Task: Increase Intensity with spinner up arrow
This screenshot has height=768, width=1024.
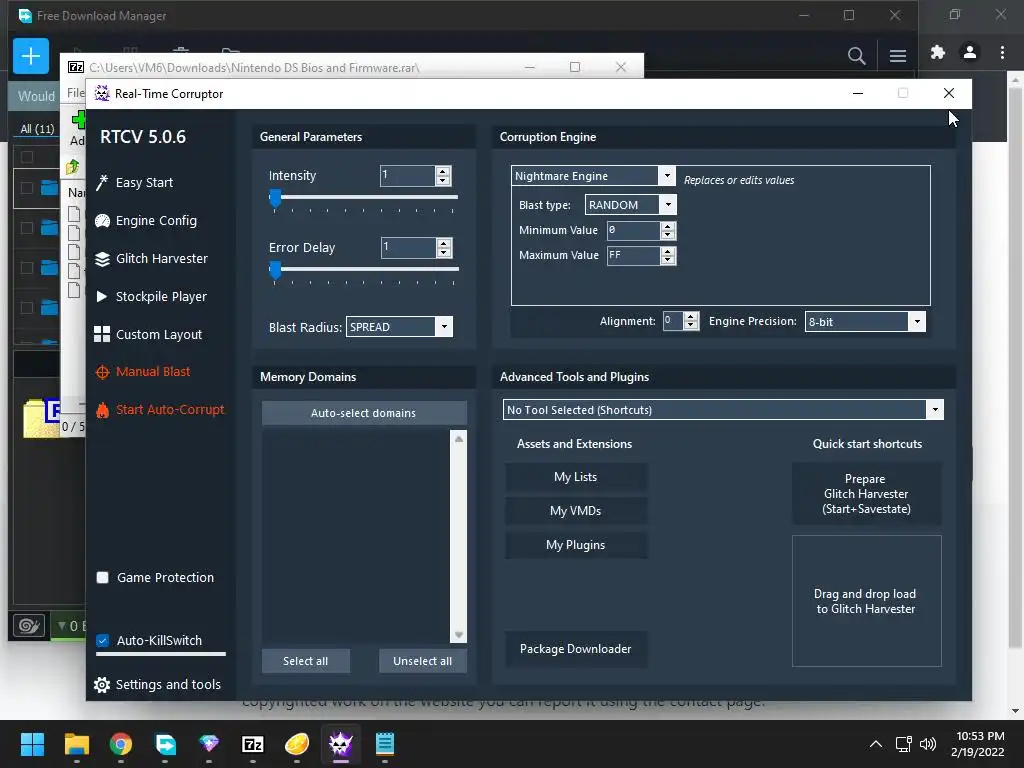Action: (x=443, y=171)
